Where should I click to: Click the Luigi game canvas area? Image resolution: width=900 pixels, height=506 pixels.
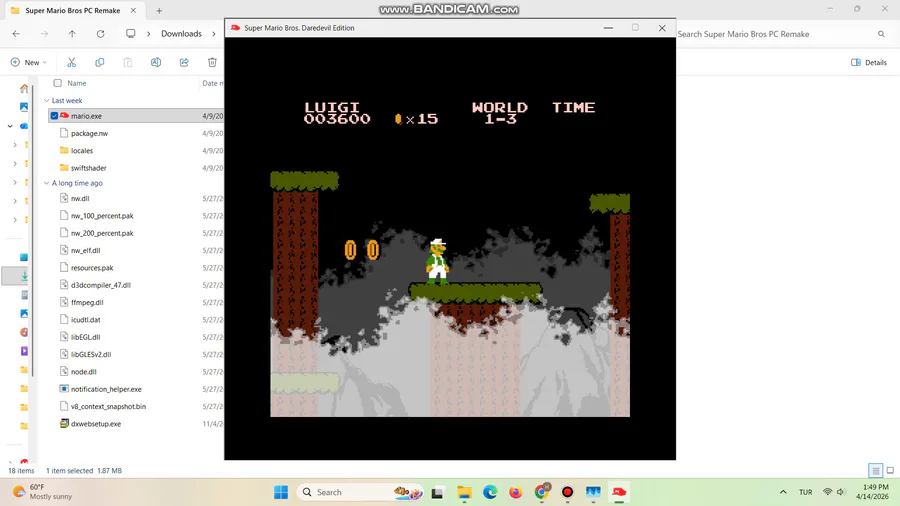click(x=450, y=249)
